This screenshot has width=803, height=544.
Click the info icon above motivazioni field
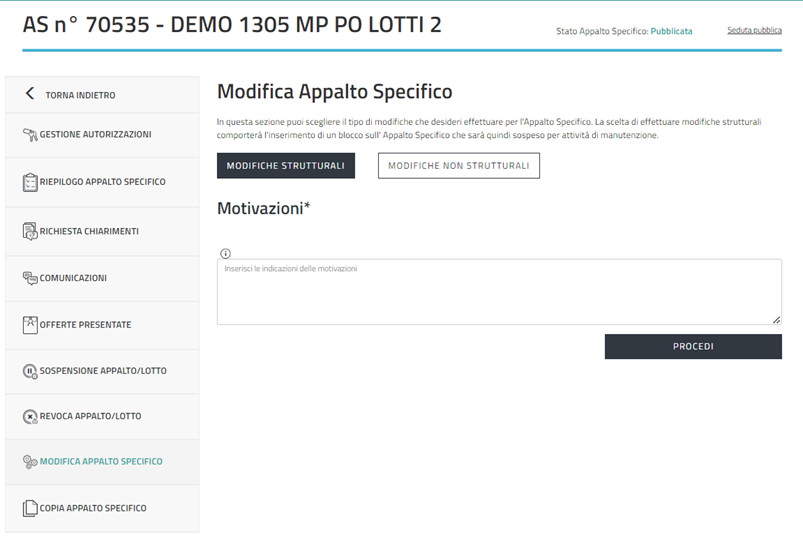tap(225, 253)
